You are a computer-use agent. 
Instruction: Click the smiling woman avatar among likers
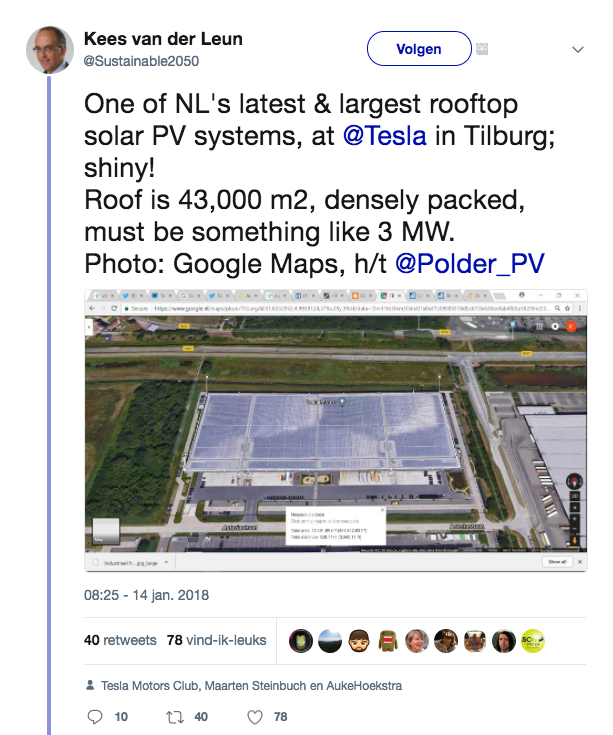click(x=417, y=641)
